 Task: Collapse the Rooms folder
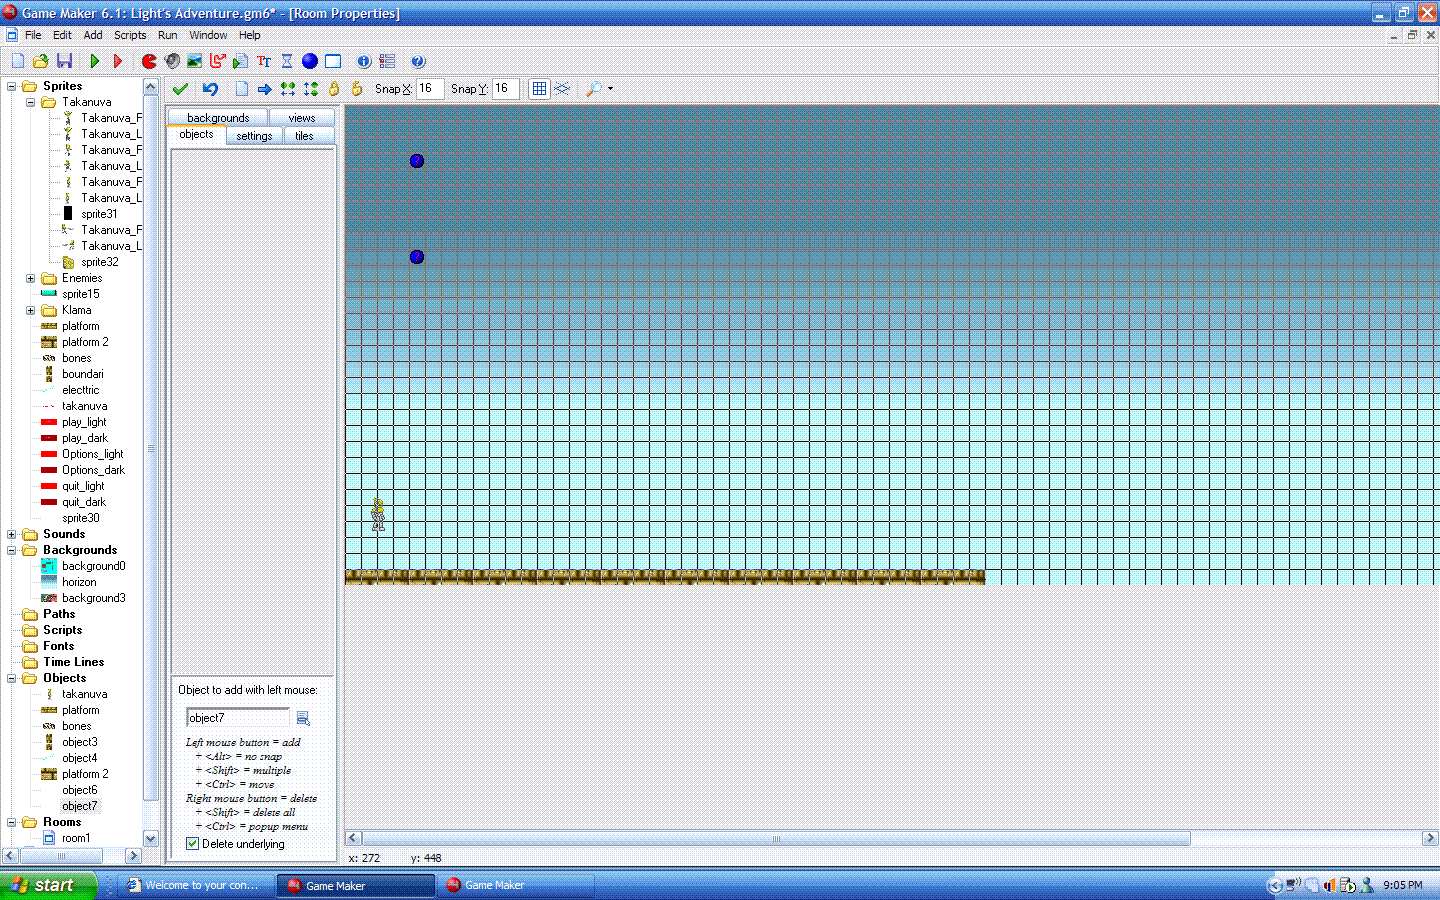(12, 822)
